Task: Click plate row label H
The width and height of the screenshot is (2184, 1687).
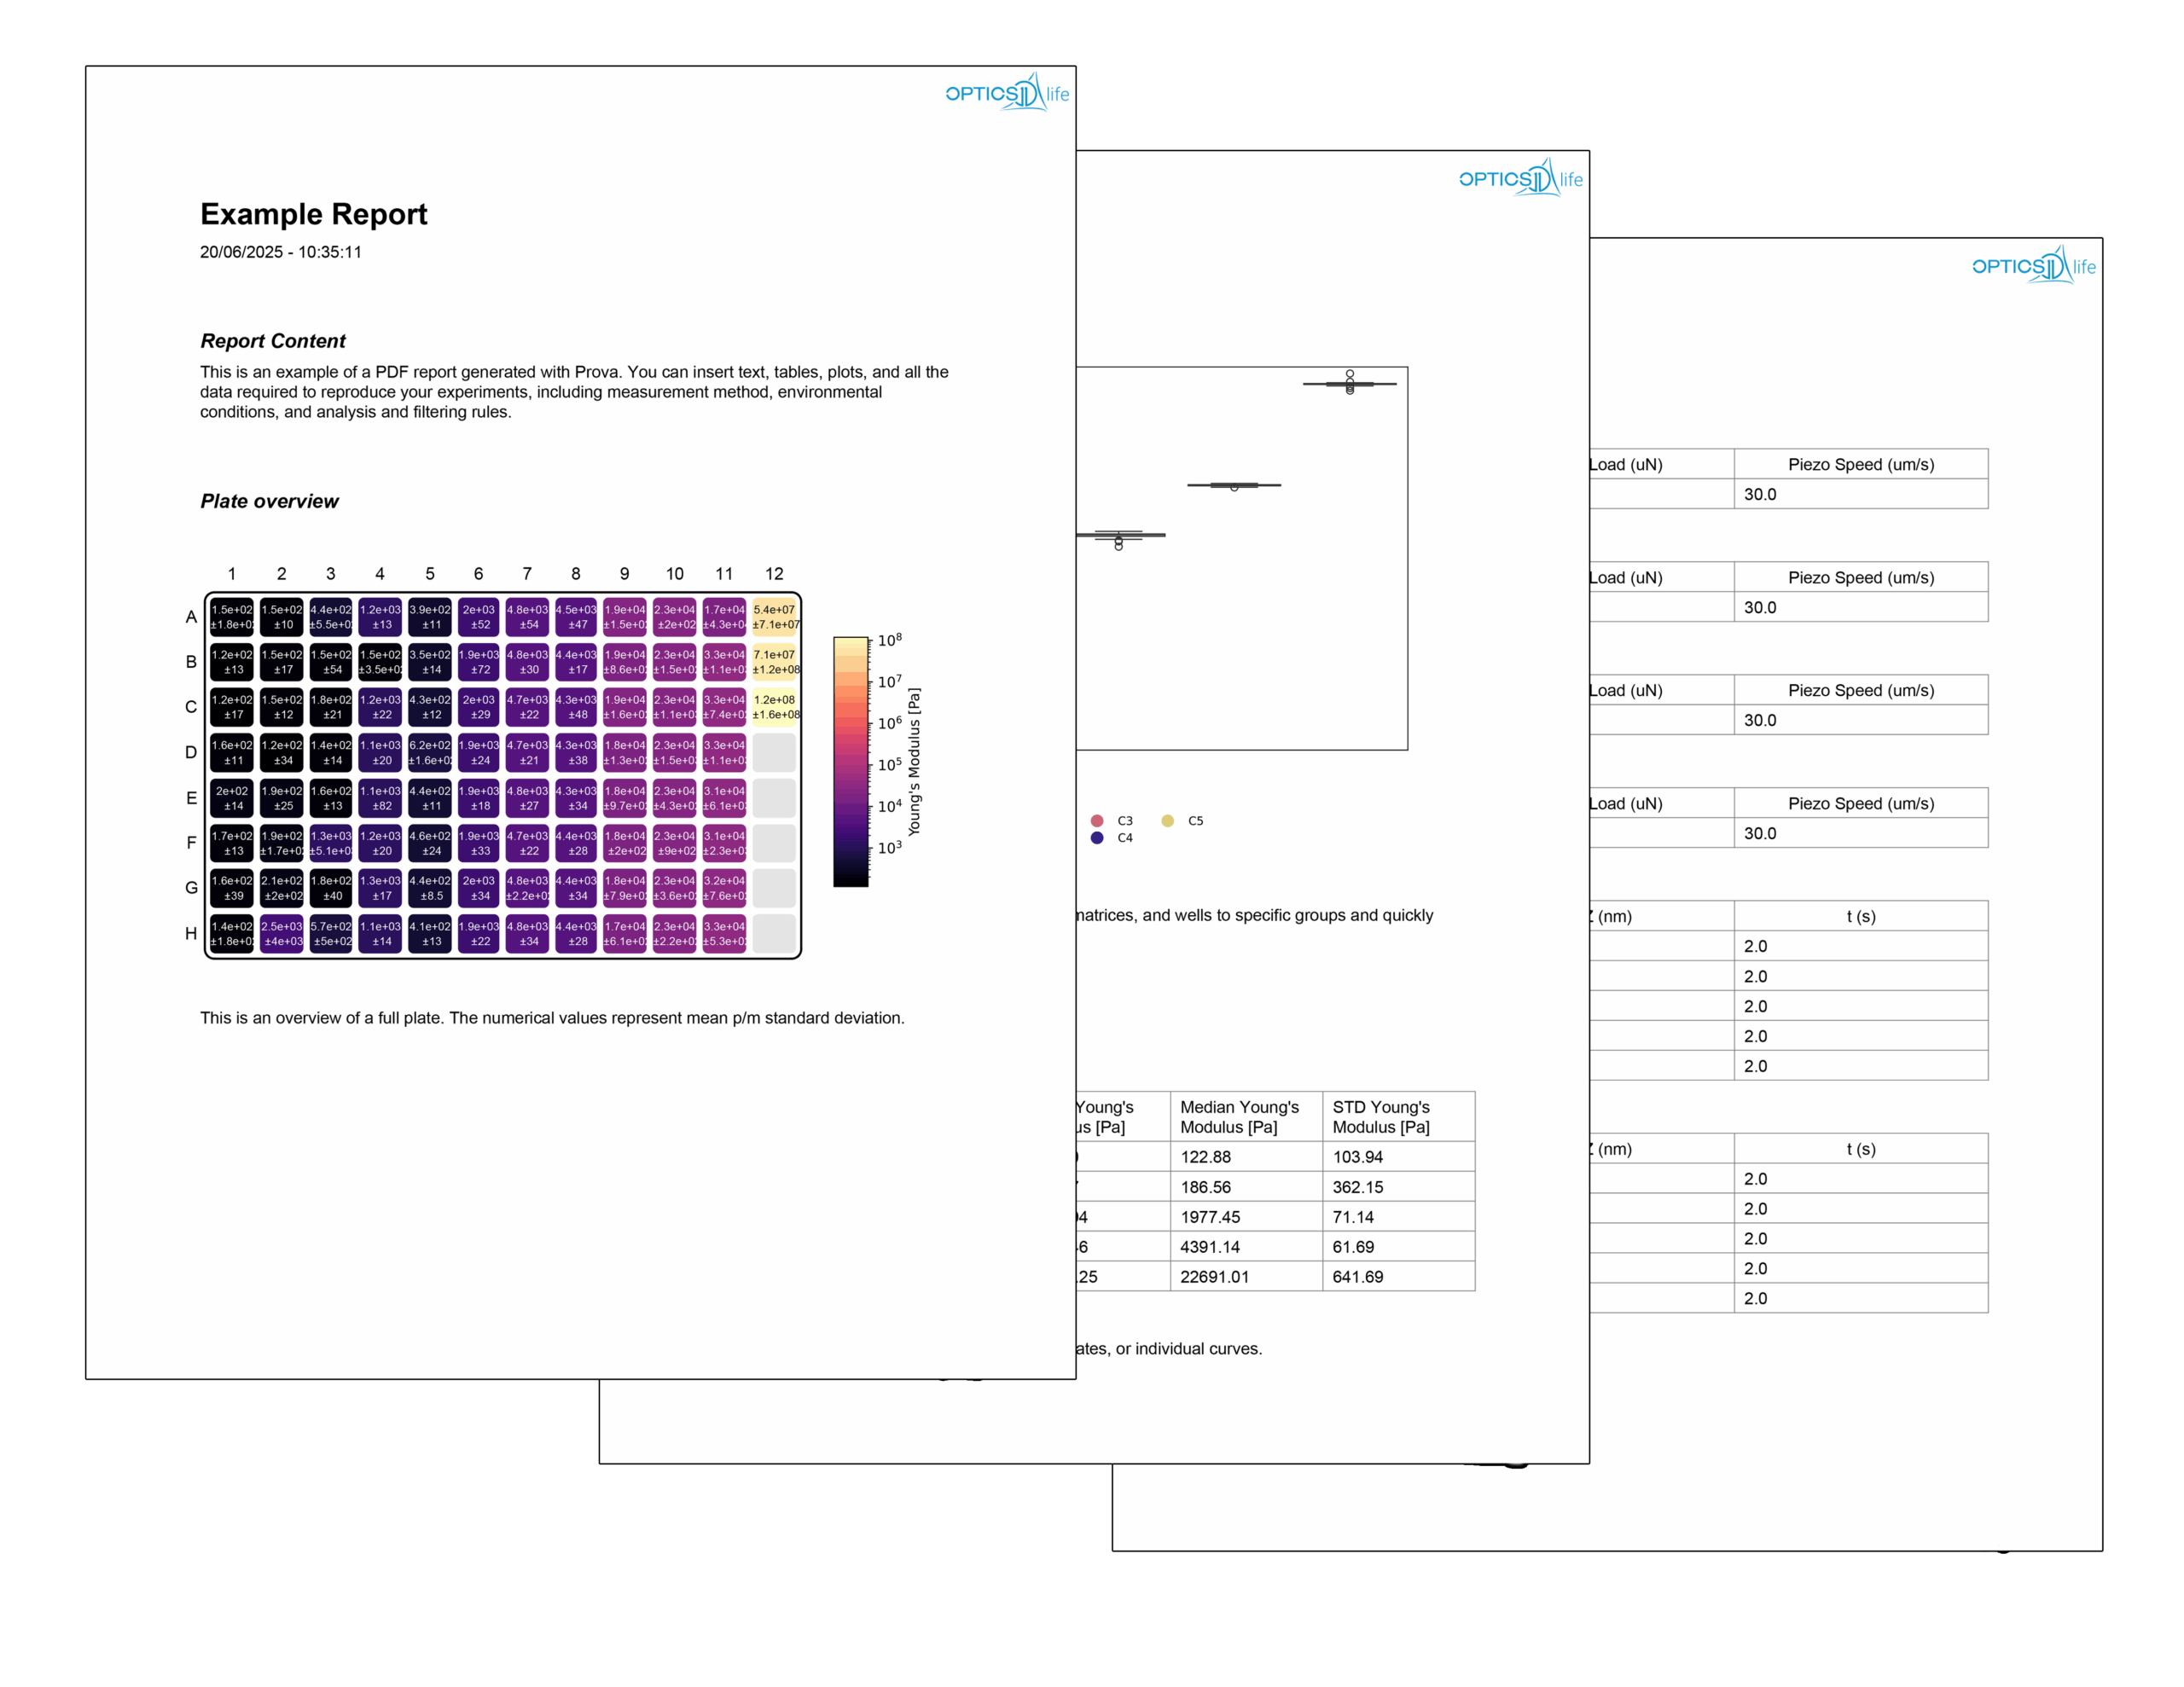Action: (x=191, y=933)
